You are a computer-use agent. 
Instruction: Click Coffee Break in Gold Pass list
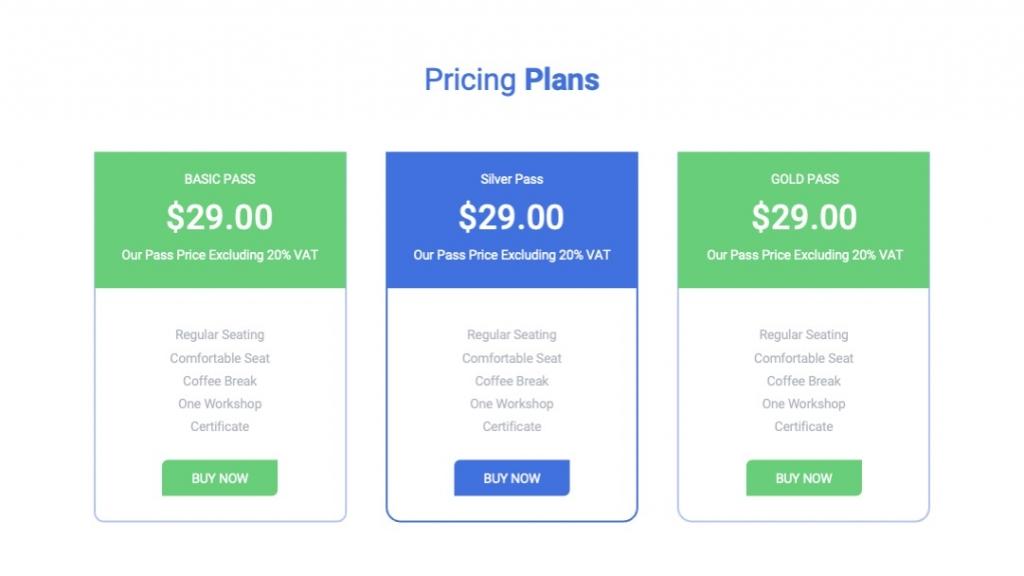tap(804, 381)
